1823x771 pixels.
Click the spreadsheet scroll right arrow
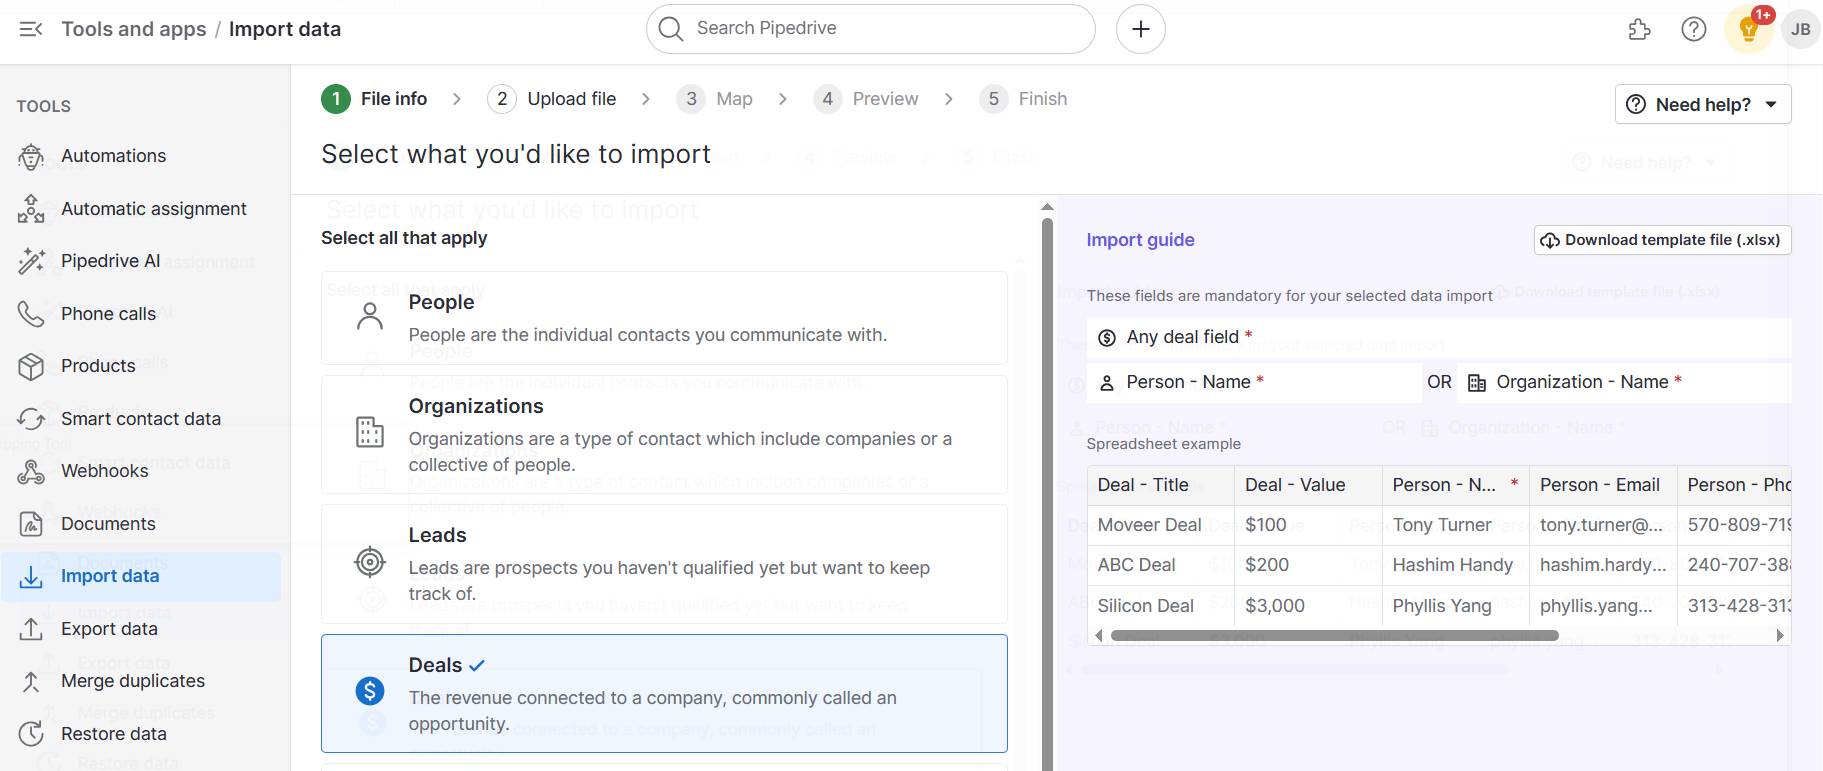point(1779,635)
